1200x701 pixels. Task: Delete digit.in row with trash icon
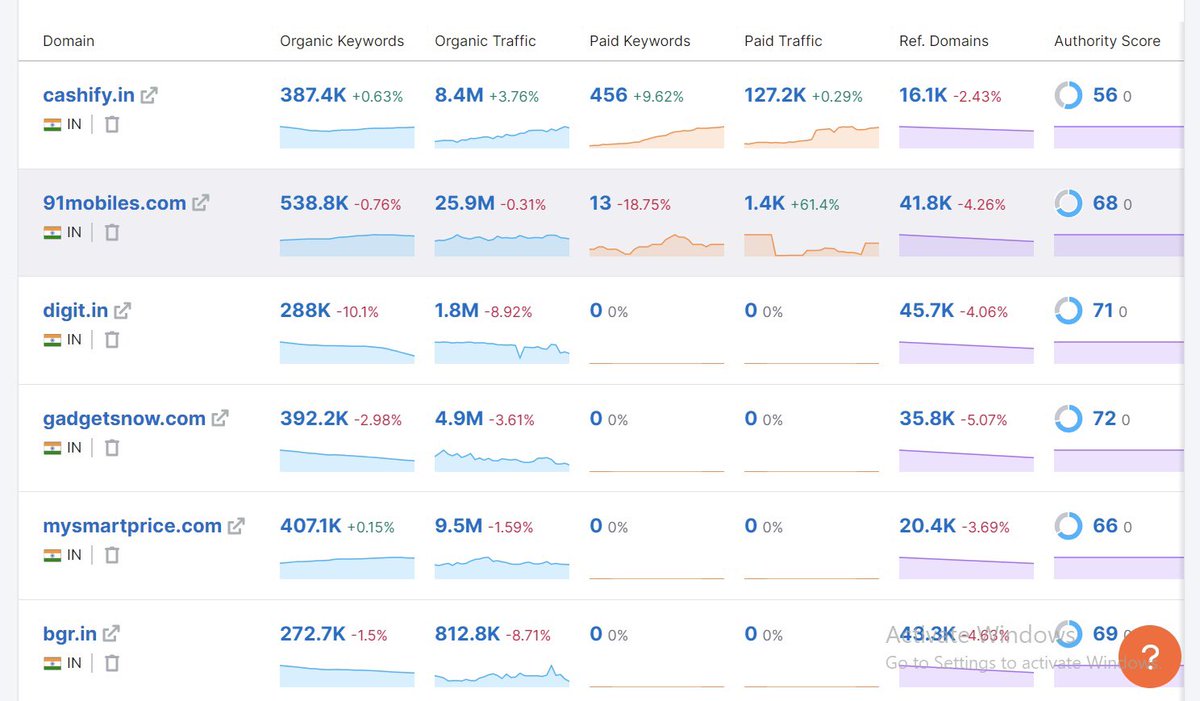click(x=112, y=340)
